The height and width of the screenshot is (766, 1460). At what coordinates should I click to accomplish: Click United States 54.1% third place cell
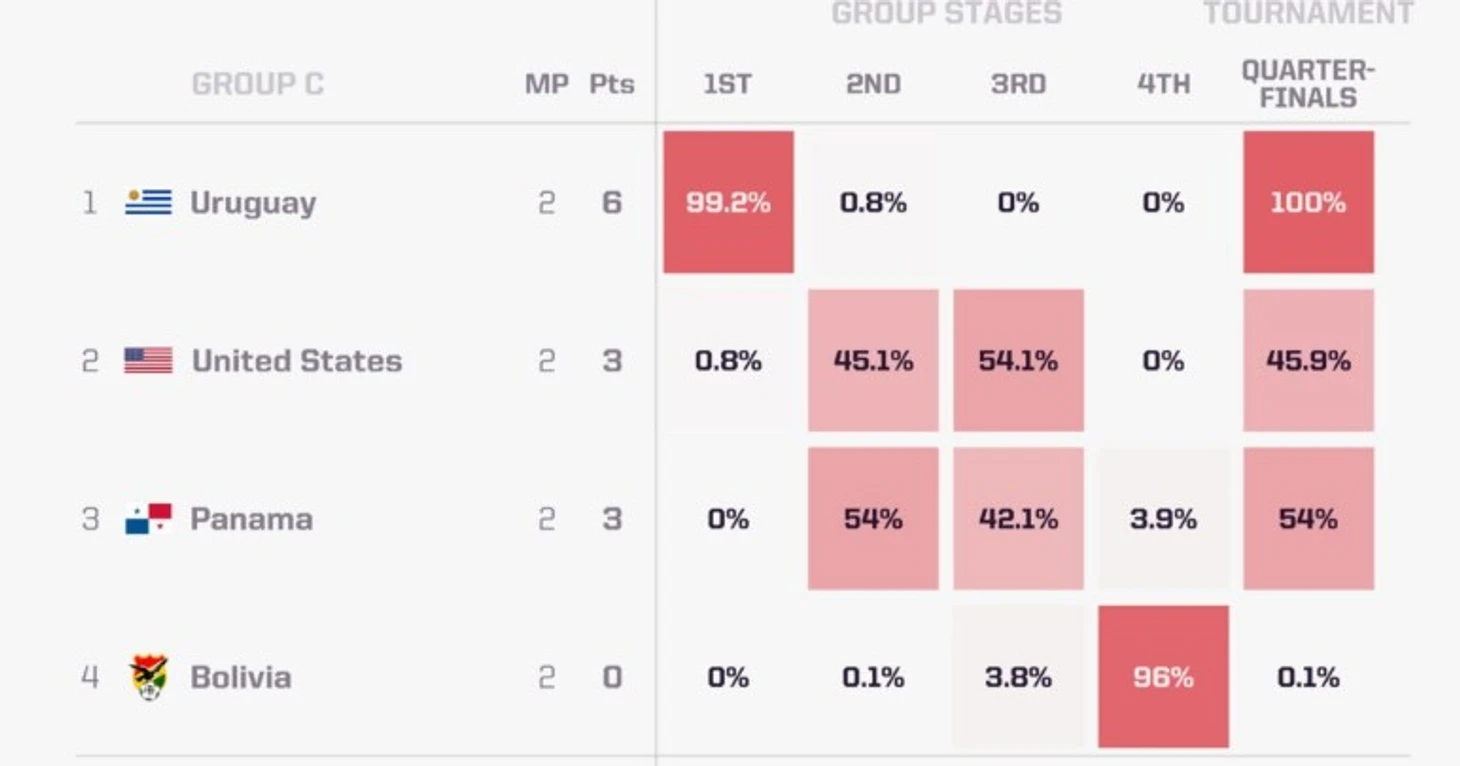[x=1018, y=360]
